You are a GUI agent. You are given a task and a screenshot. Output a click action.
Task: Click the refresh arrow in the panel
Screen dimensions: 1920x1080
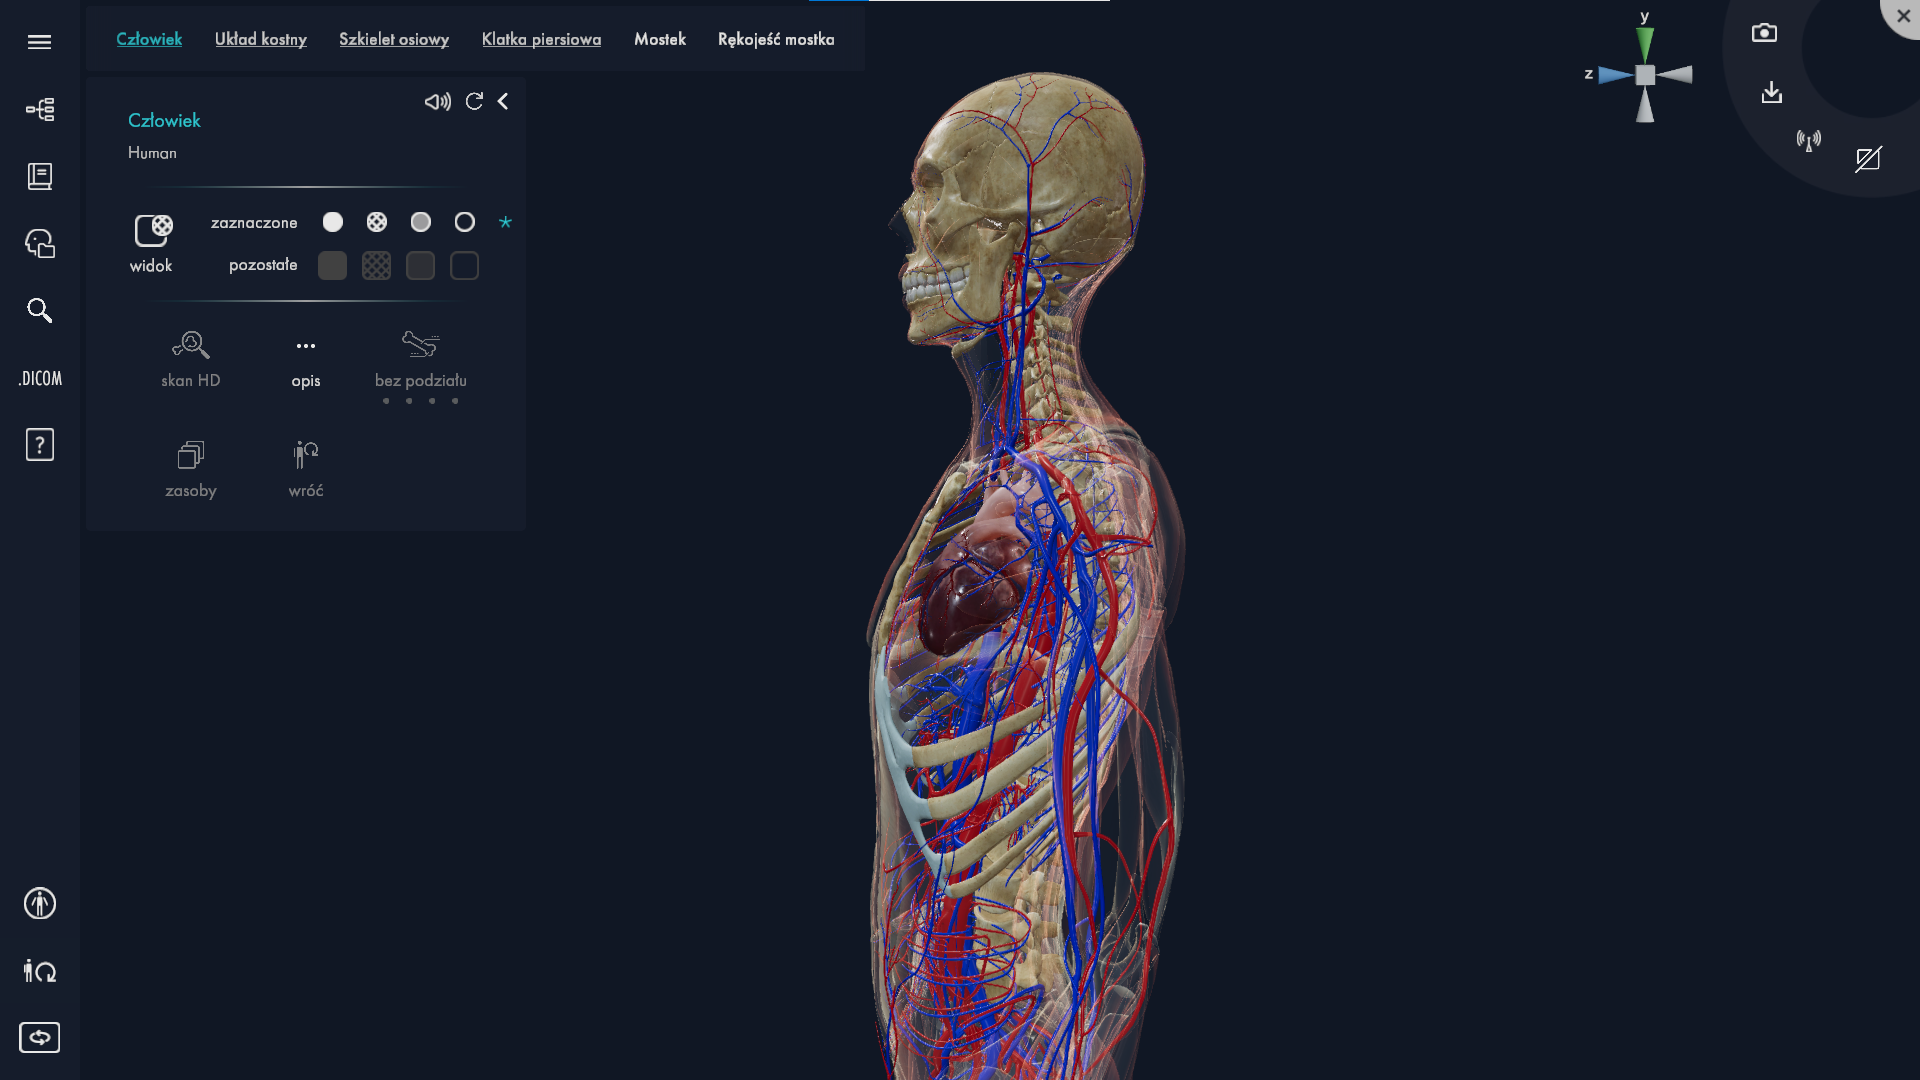tap(474, 101)
